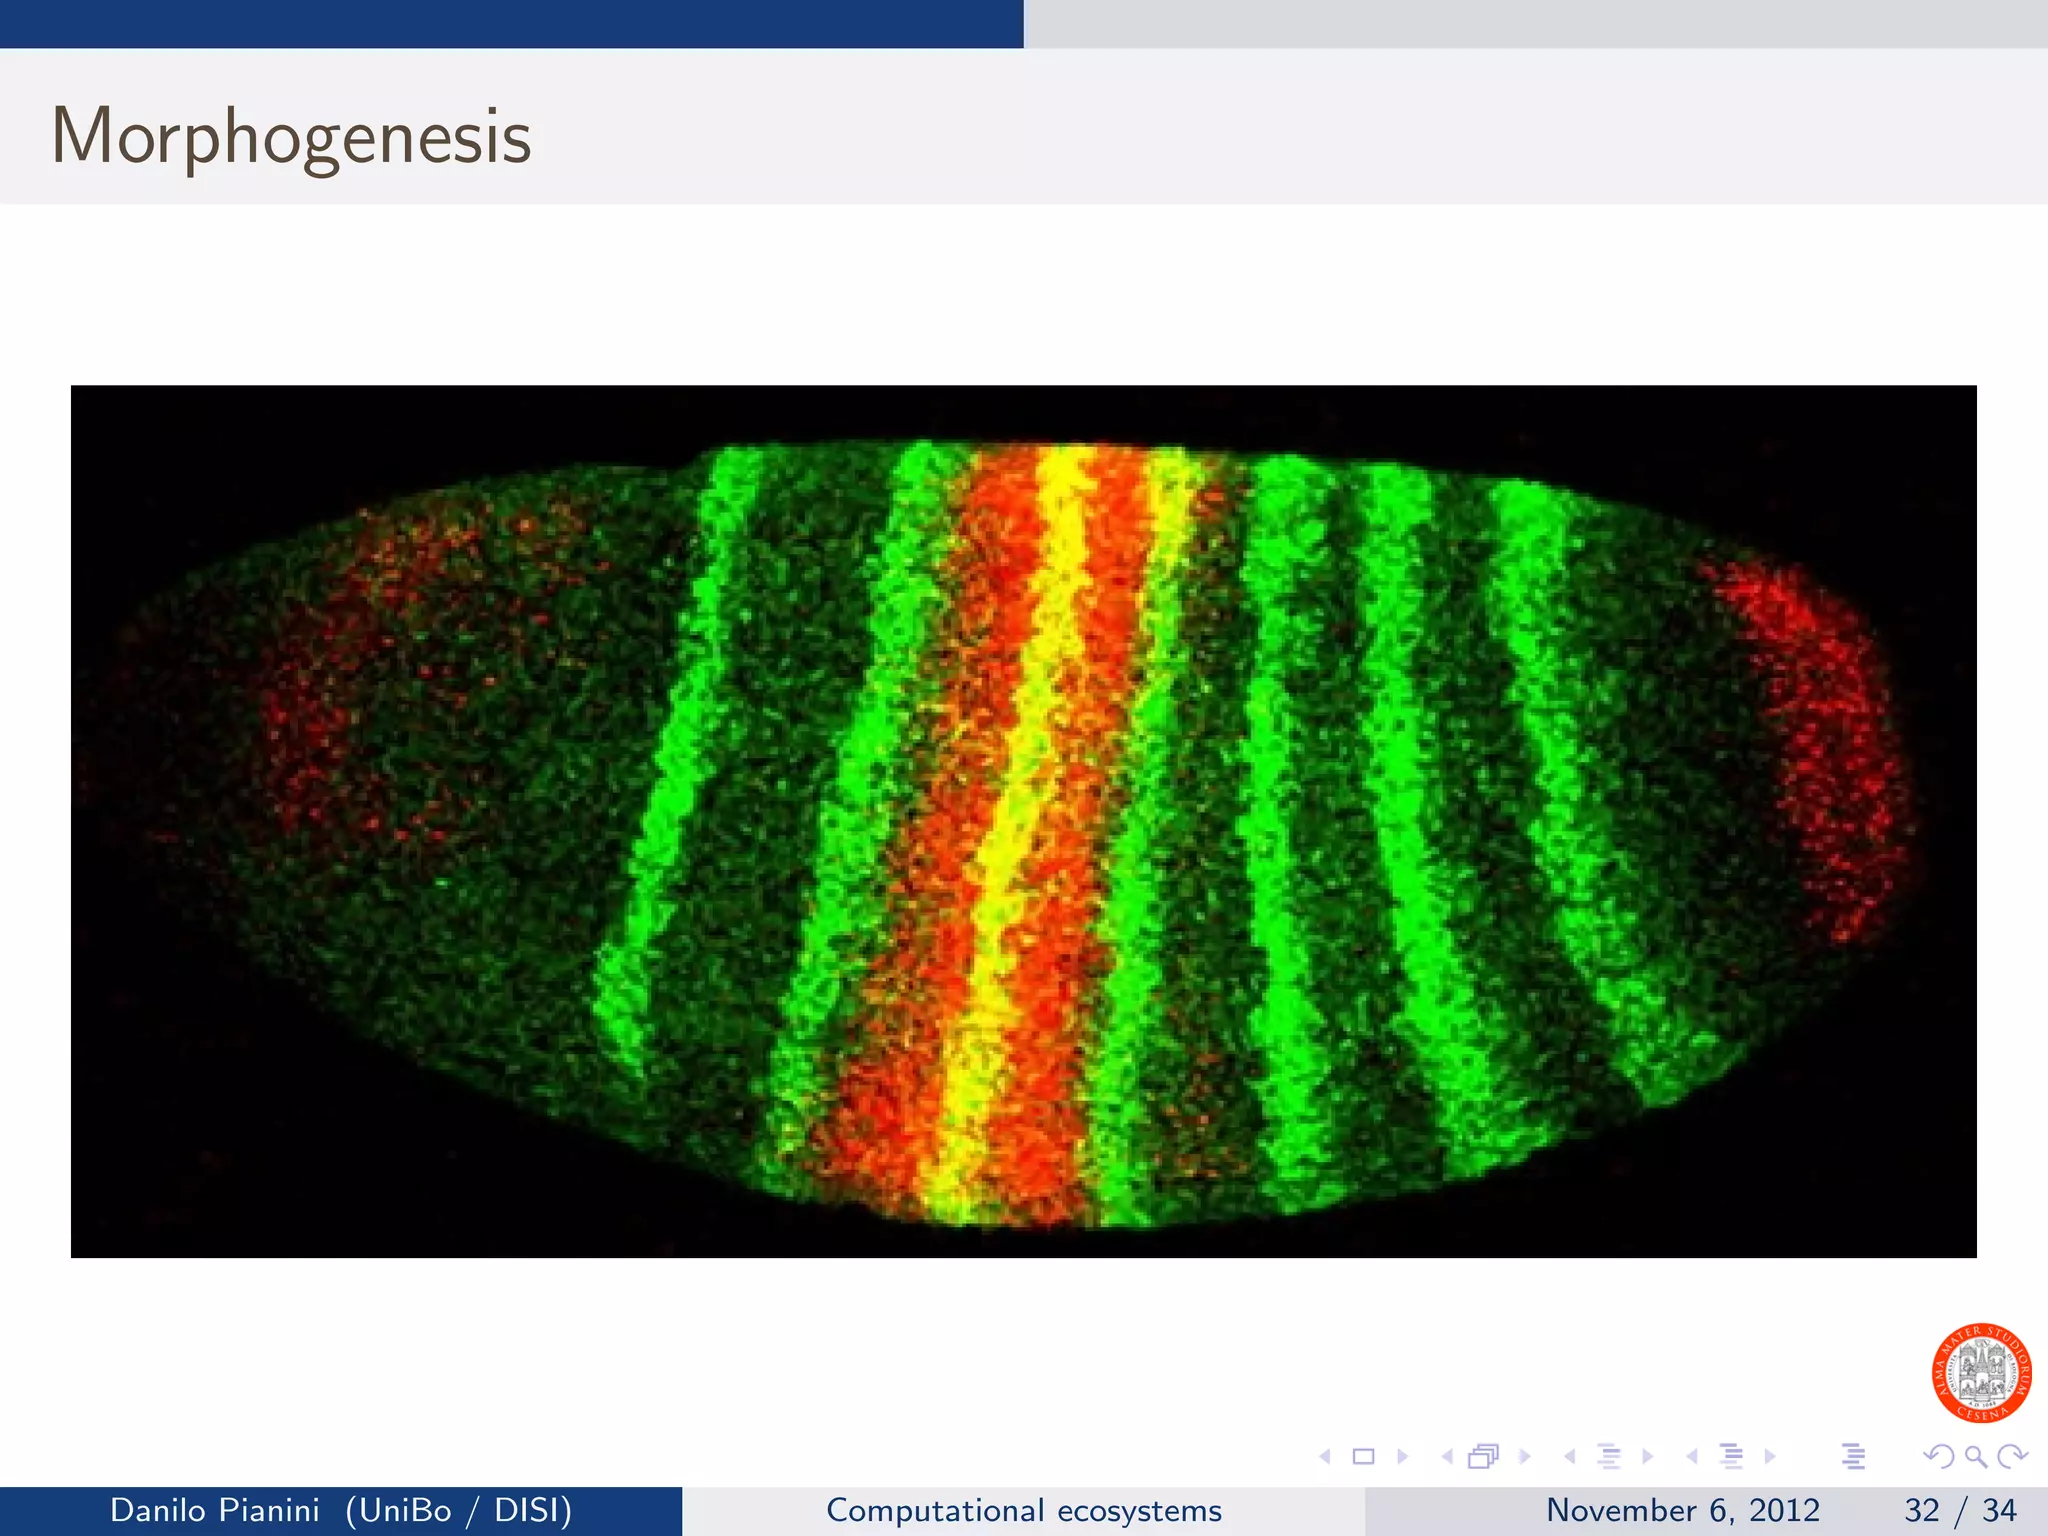Image resolution: width=2048 pixels, height=1536 pixels.
Task: Click the section lines icon
Action: tap(1731, 1457)
